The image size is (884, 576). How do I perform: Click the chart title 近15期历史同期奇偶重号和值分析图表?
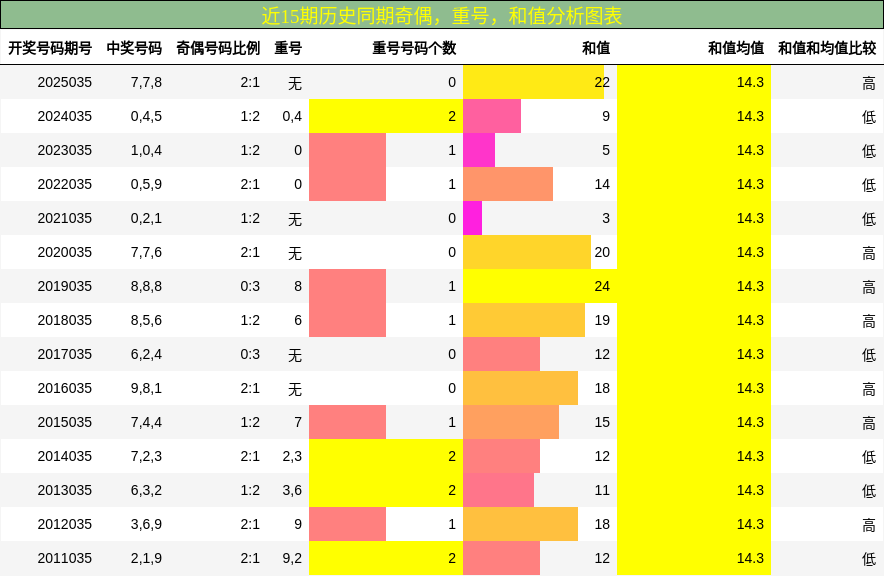[442, 13]
